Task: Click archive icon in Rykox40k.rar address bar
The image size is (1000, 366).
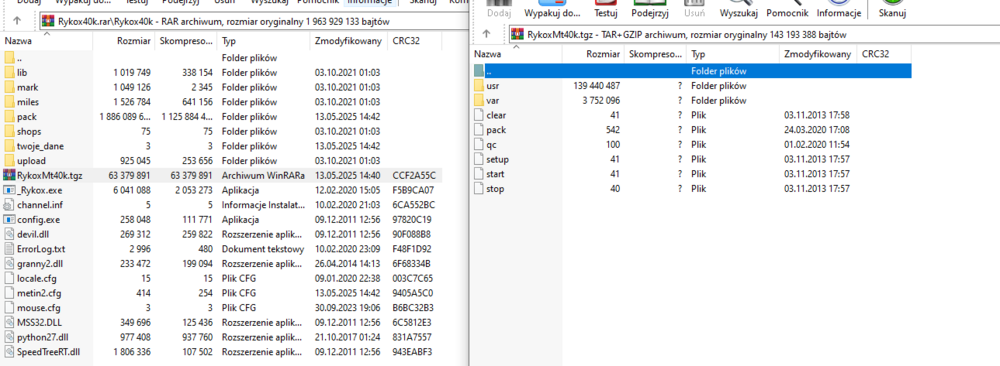Action: (48, 21)
